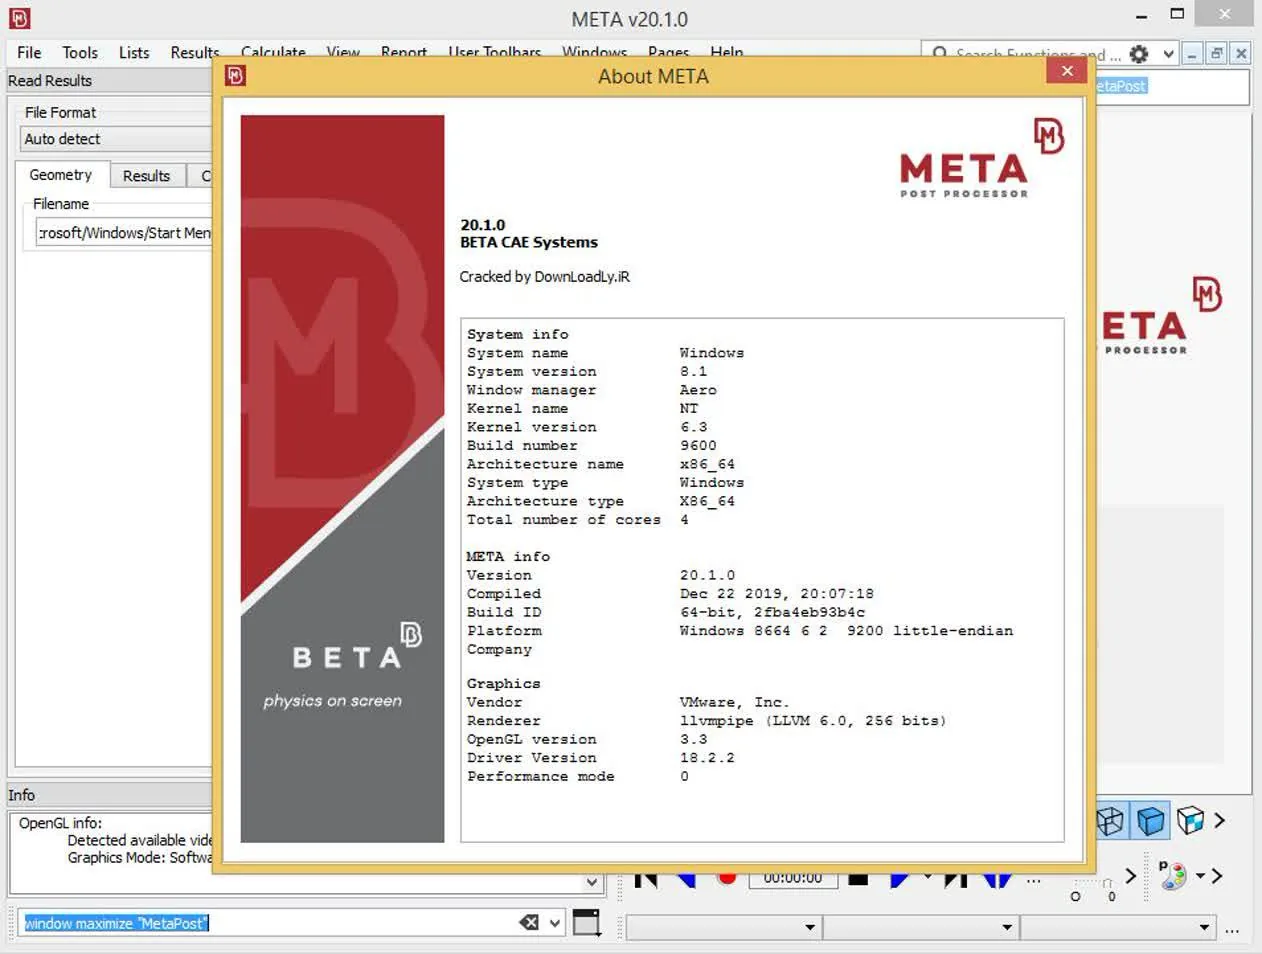The image size is (1262, 954).
Task: Click the search settings gear icon
Action: tap(1138, 54)
